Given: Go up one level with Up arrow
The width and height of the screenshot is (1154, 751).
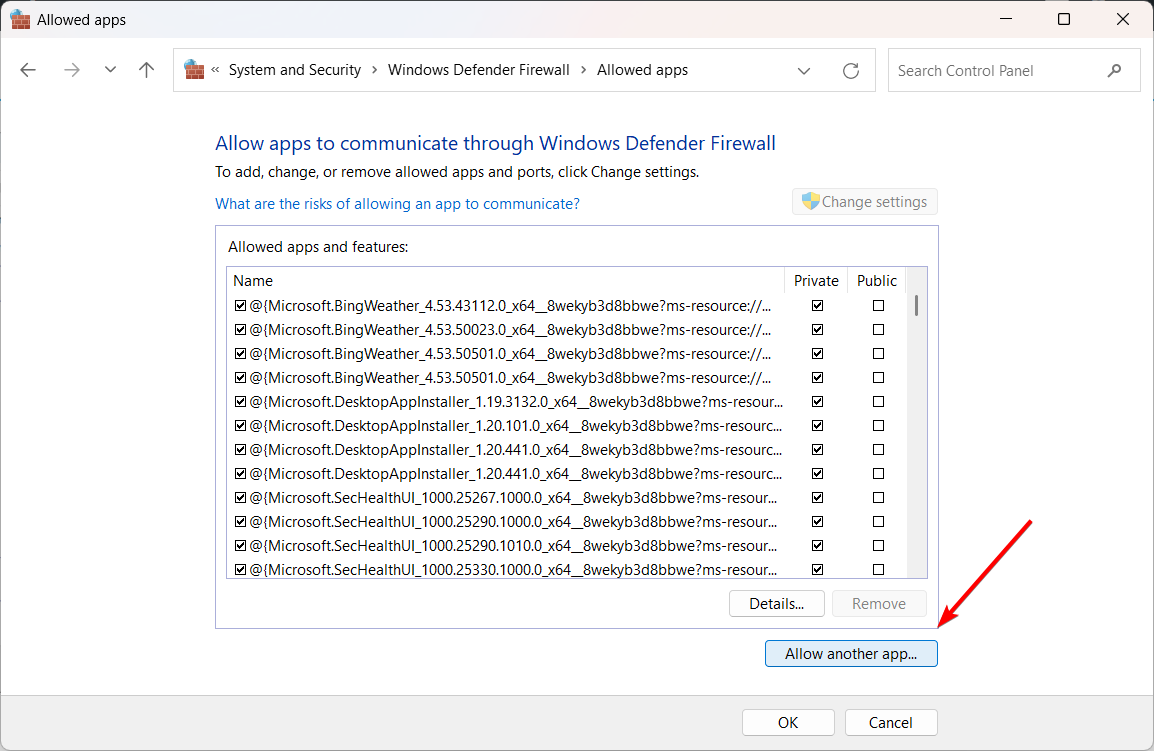Looking at the screenshot, I should (x=147, y=70).
